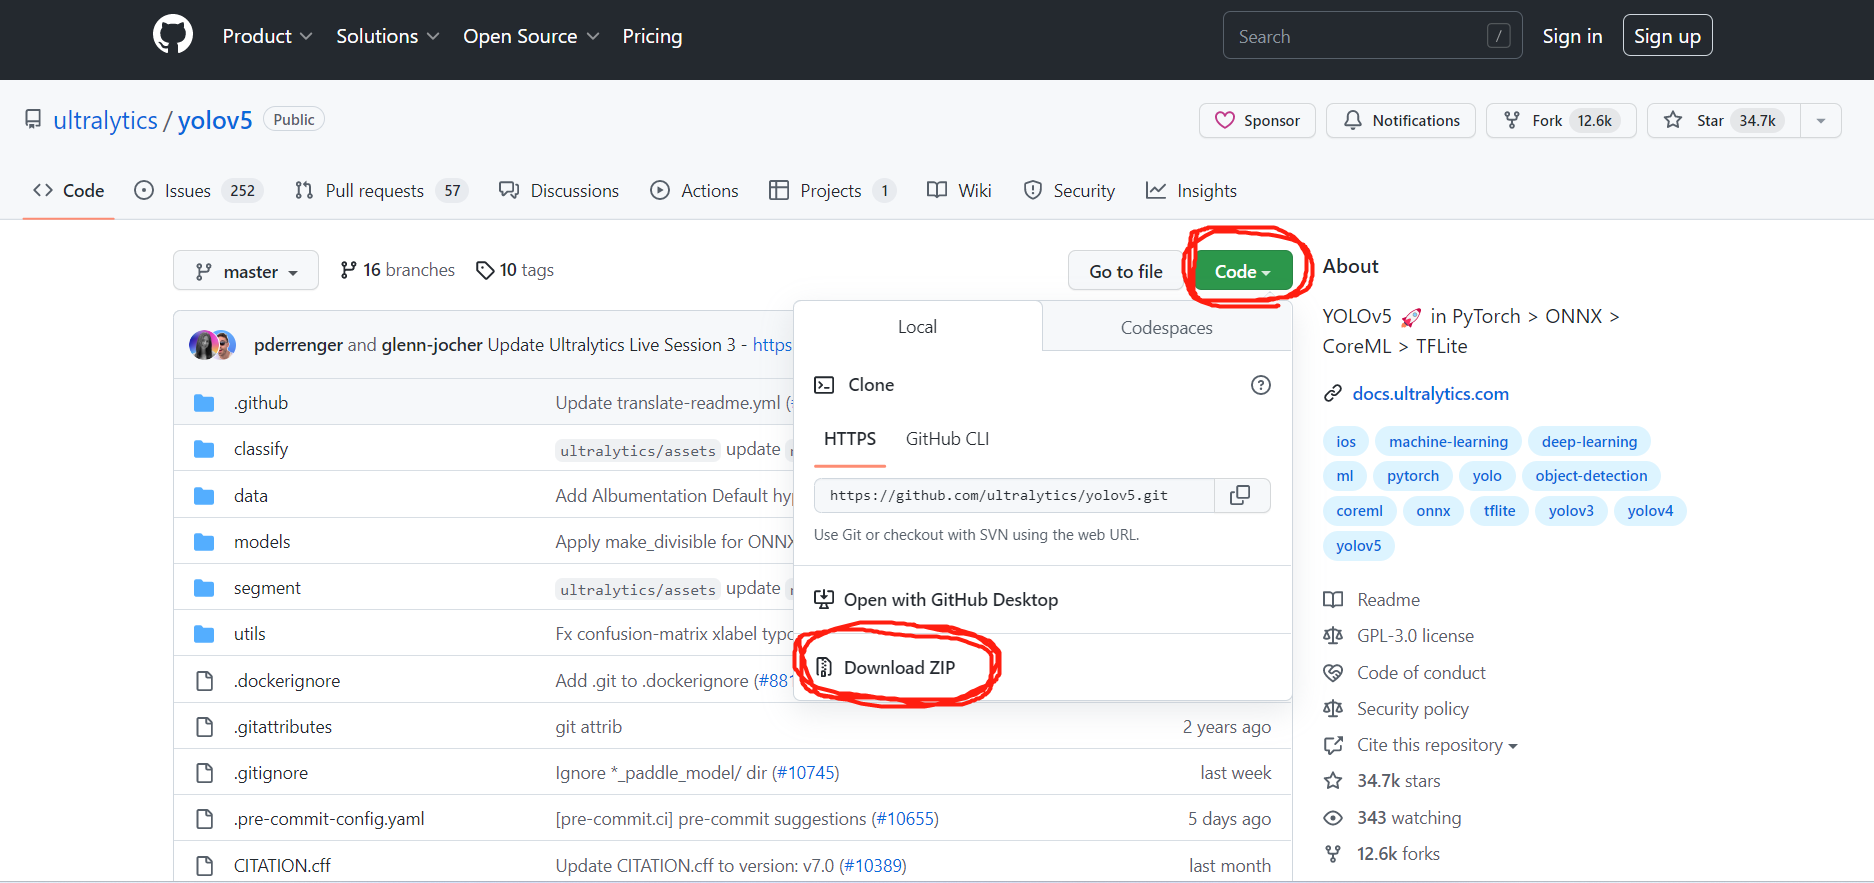Click the Go to file button
This screenshot has height=883, width=1874.
1126,271
